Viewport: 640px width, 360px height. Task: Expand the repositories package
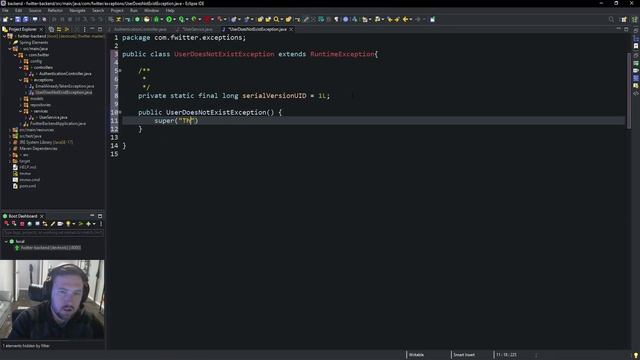(20, 105)
